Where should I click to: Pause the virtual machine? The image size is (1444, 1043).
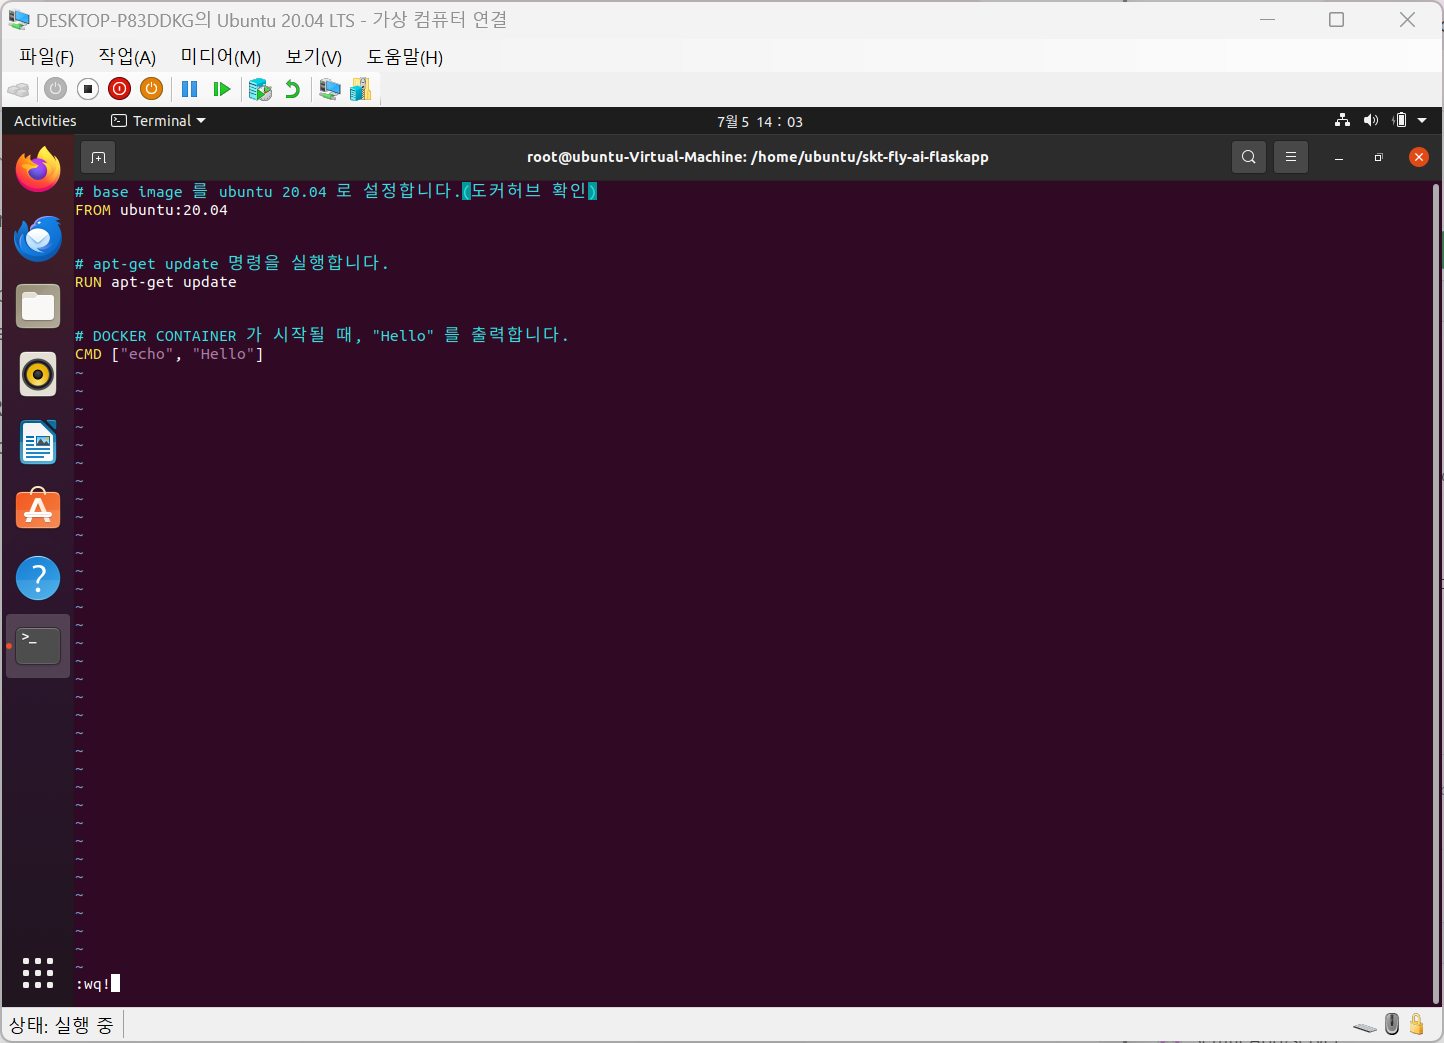[189, 89]
